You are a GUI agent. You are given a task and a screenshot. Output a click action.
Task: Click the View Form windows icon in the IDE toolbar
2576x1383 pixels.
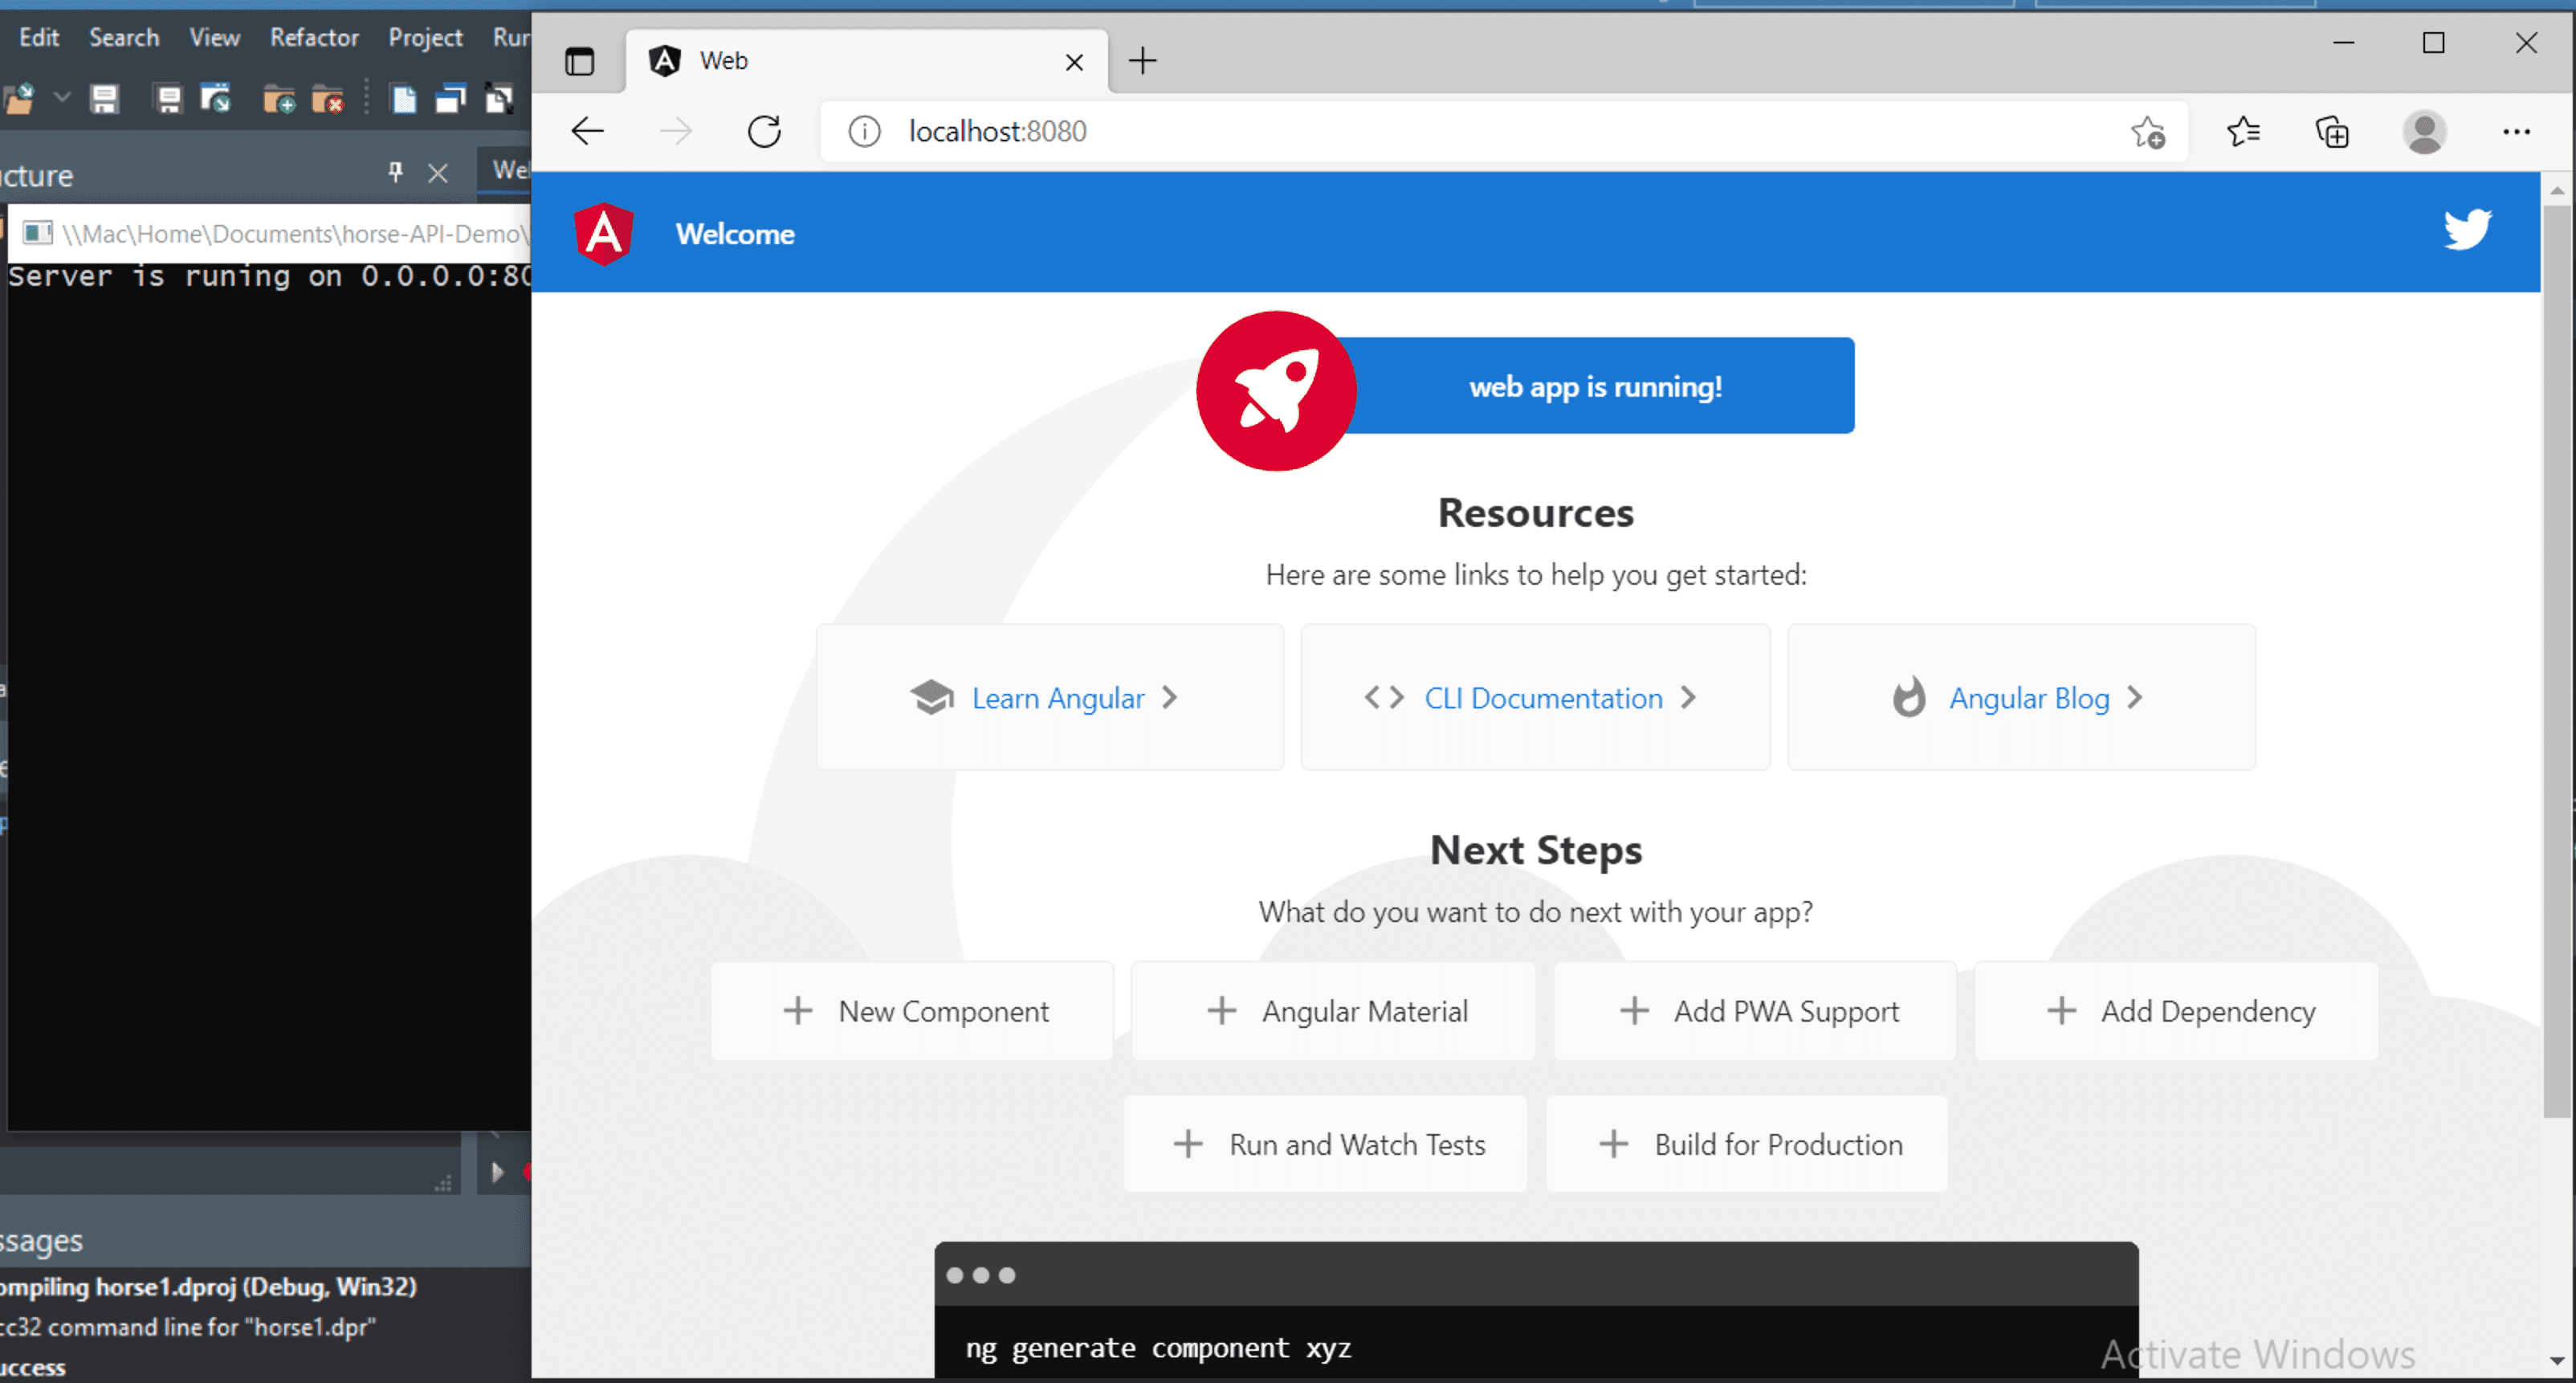451,99
